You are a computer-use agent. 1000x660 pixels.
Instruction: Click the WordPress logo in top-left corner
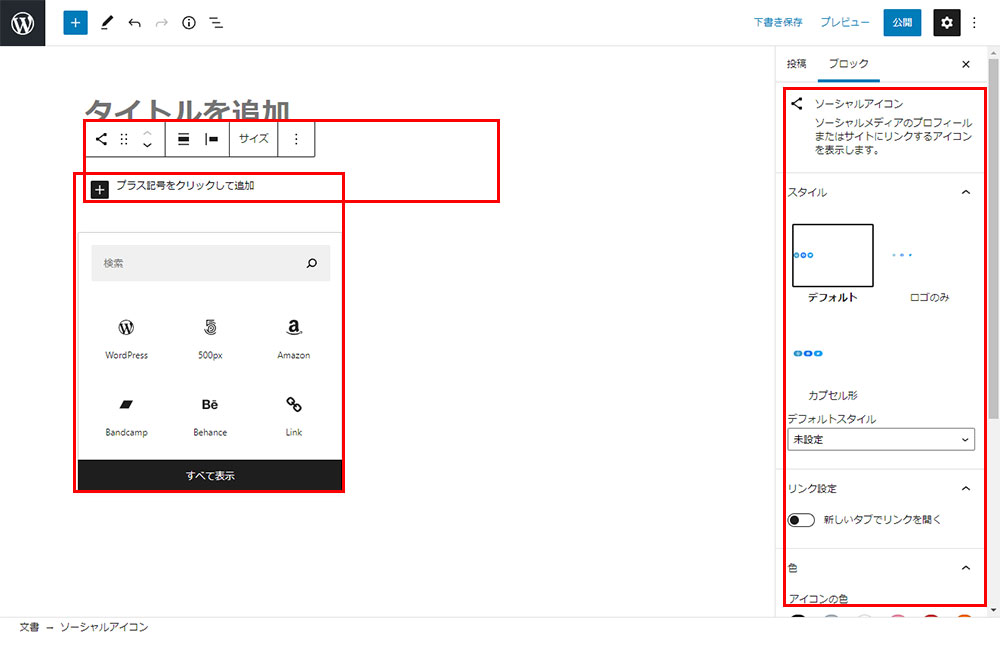coord(22,22)
